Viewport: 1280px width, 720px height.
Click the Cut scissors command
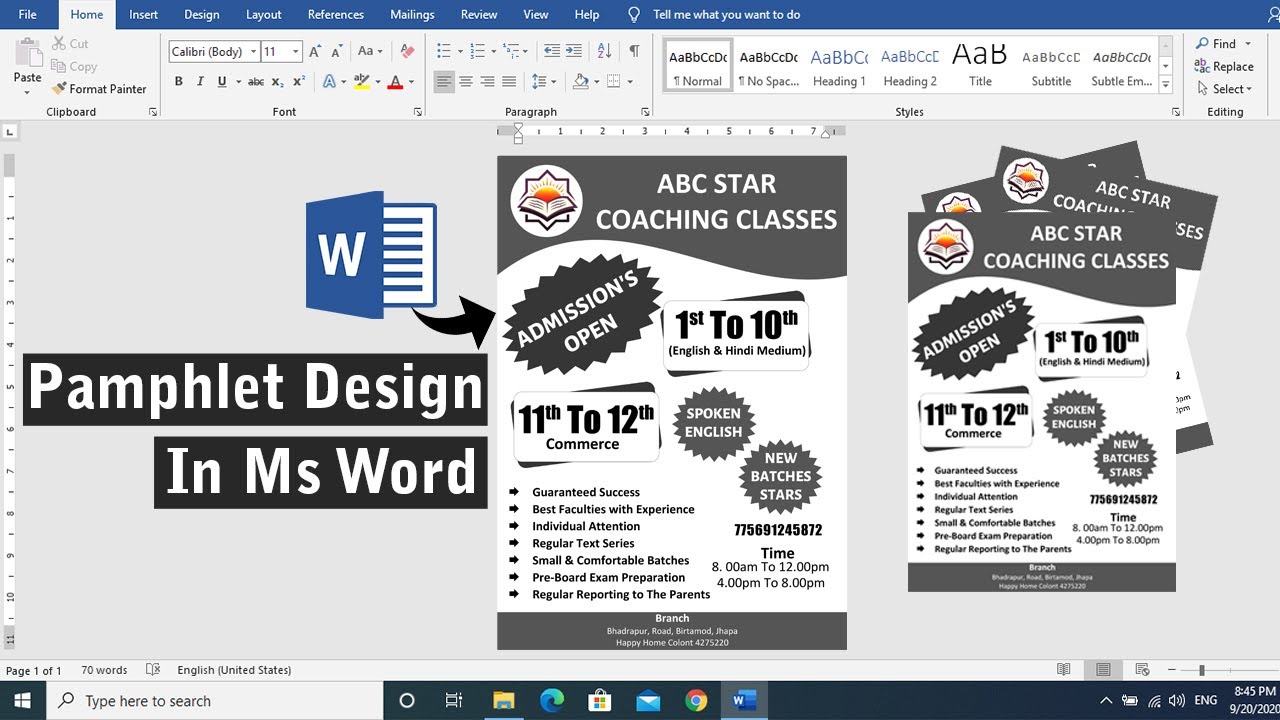click(70, 44)
